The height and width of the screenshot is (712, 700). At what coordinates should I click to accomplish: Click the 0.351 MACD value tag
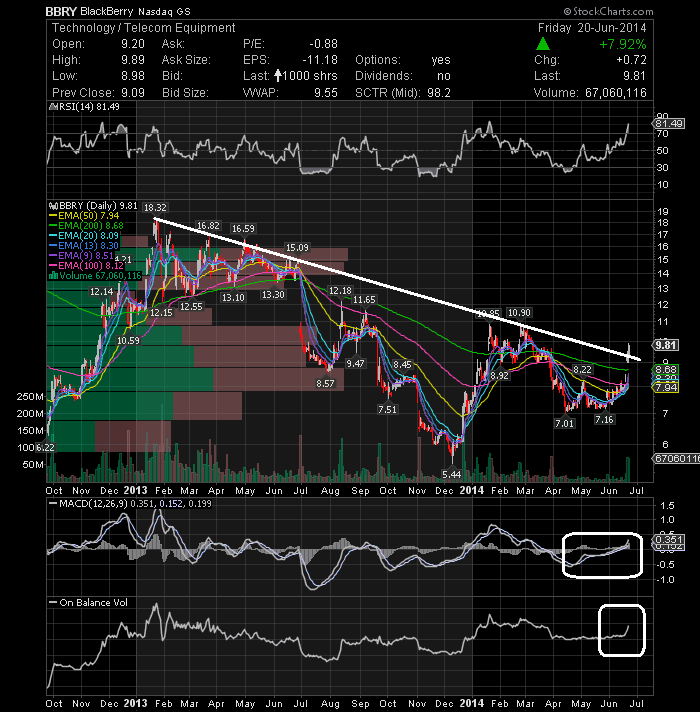tap(669, 539)
